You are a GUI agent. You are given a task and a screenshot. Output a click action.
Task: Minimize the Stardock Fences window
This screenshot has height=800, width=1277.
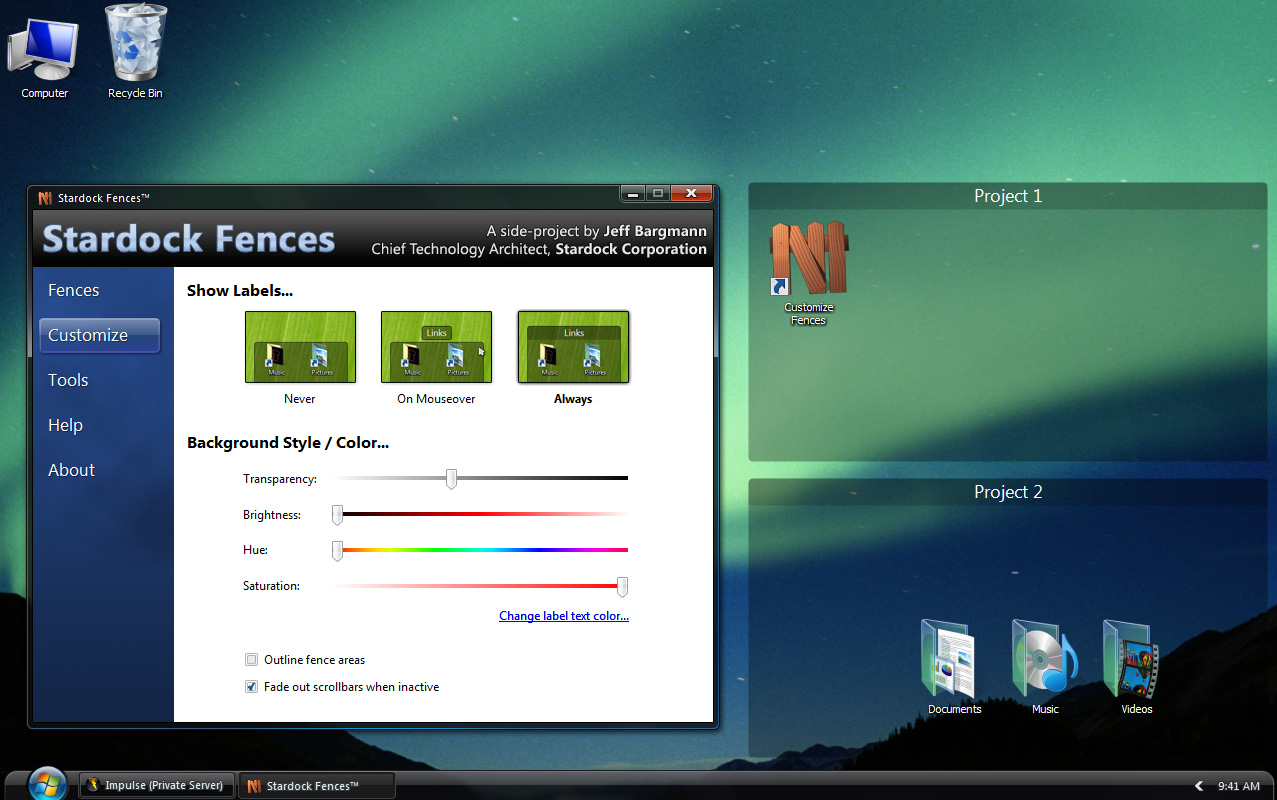(x=633, y=193)
